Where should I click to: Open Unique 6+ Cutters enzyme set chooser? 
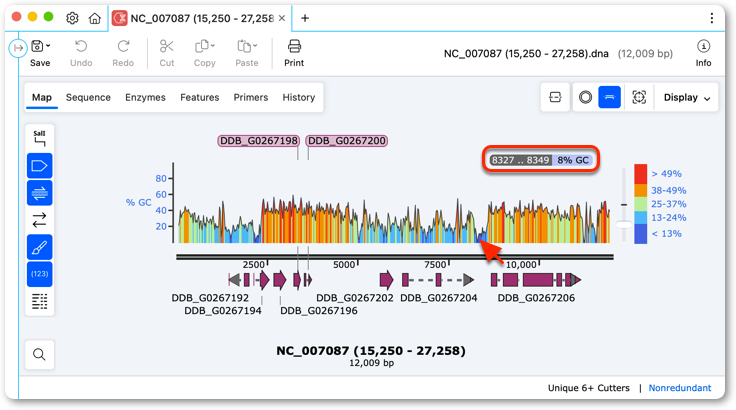[x=589, y=388]
